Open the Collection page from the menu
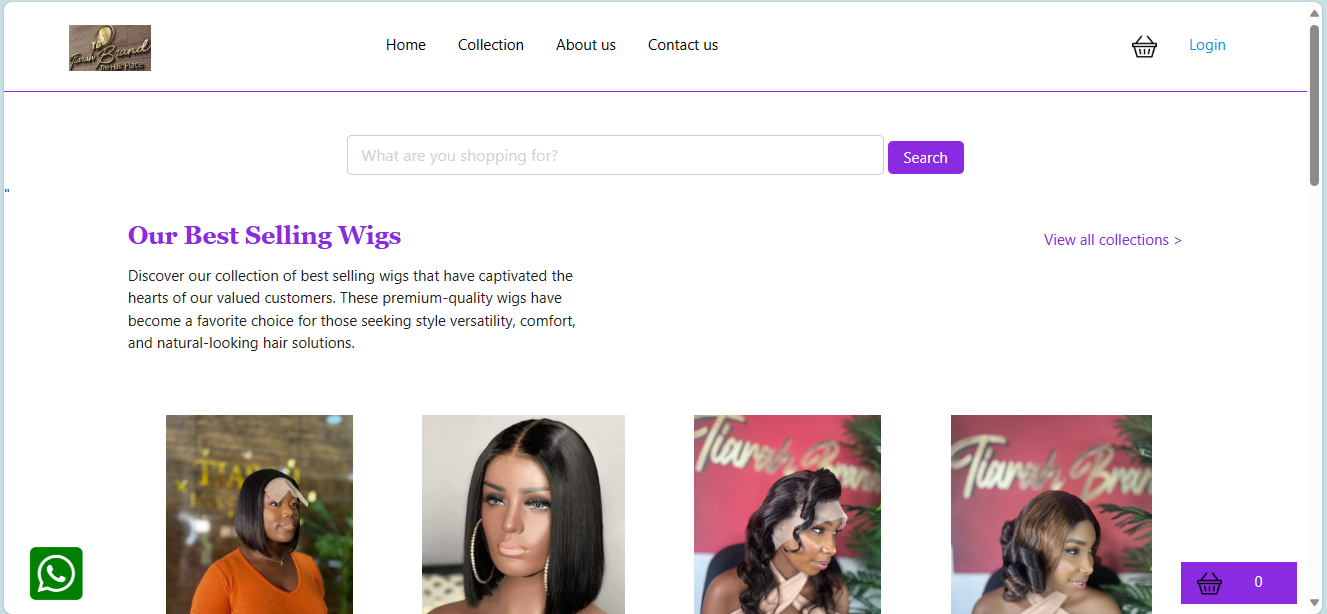The width and height of the screenshot is (1327, 614). (490, 44)
